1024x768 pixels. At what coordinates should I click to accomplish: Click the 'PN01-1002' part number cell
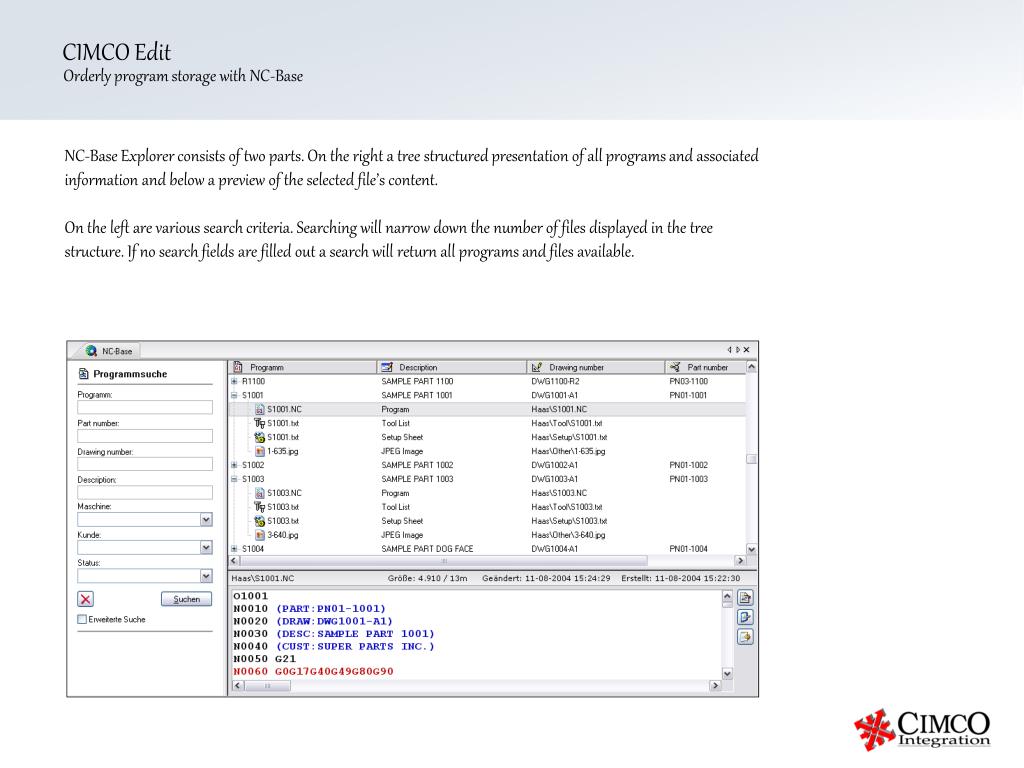pyautogui.click(x=688, y=465)
